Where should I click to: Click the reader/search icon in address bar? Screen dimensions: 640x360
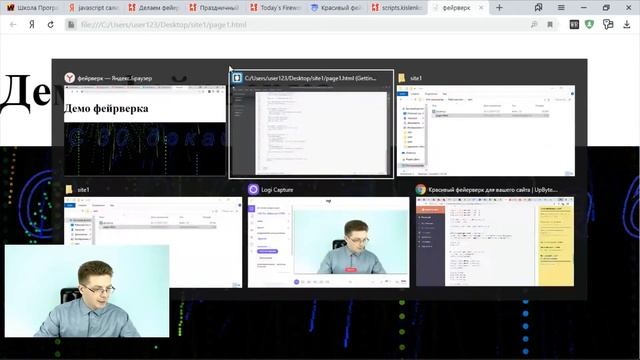[x=534, y=24]
